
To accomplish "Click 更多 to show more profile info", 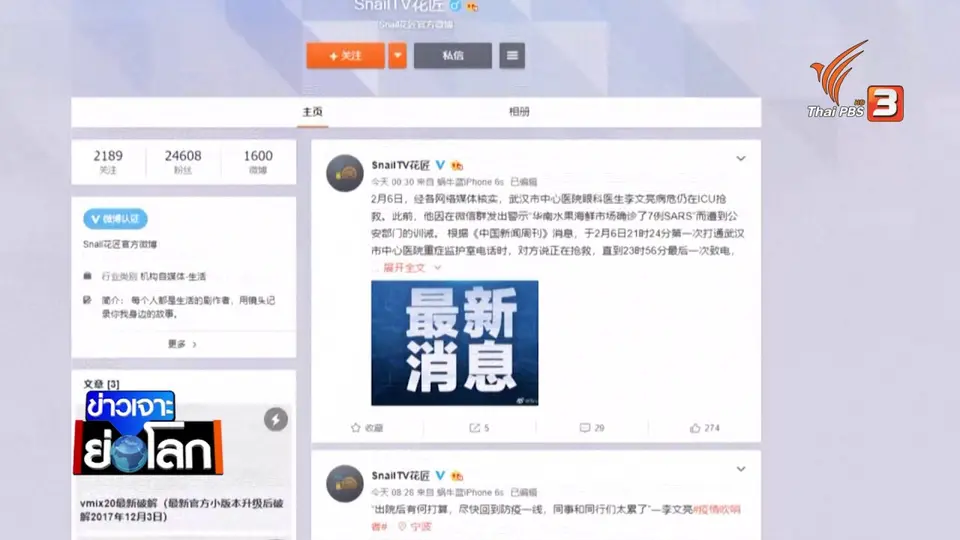I will pos(182,344).
